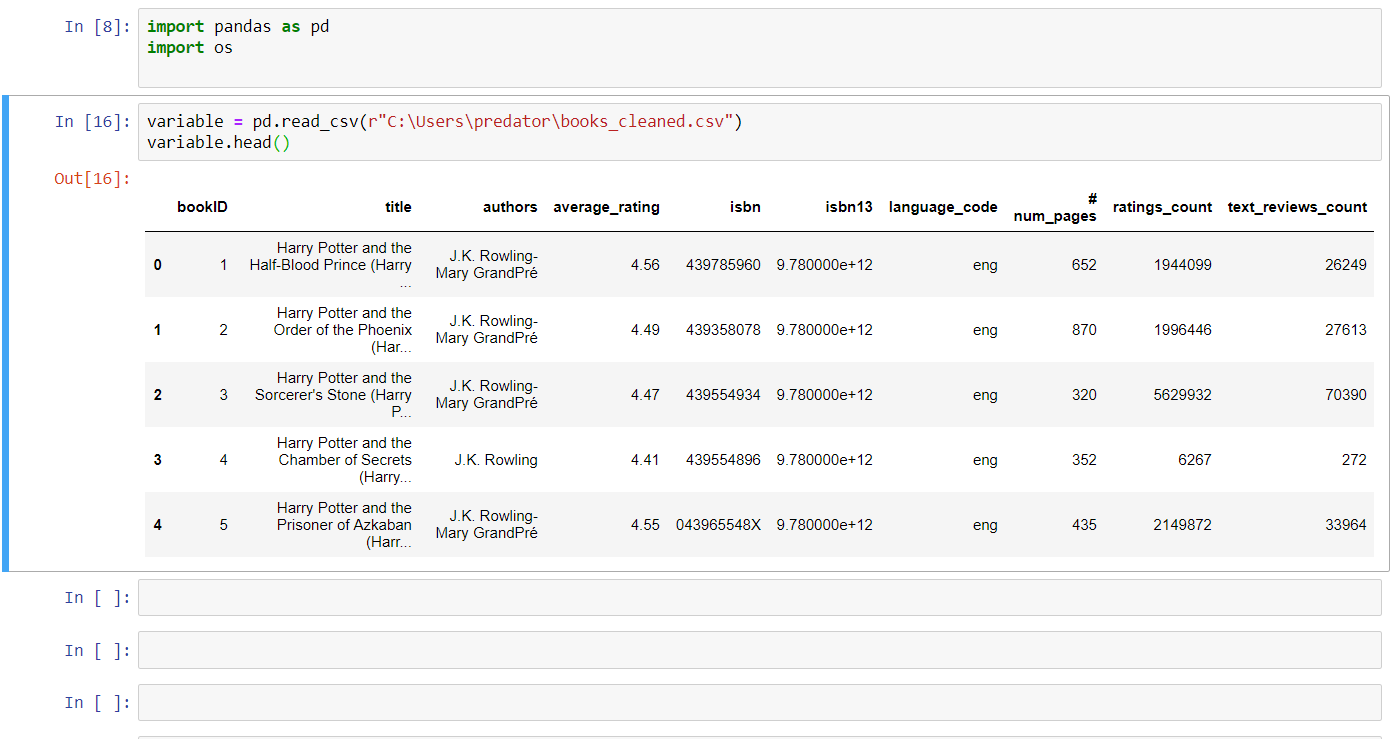Click the authors column header
The image size is (1391, 739).
[510, 207]
